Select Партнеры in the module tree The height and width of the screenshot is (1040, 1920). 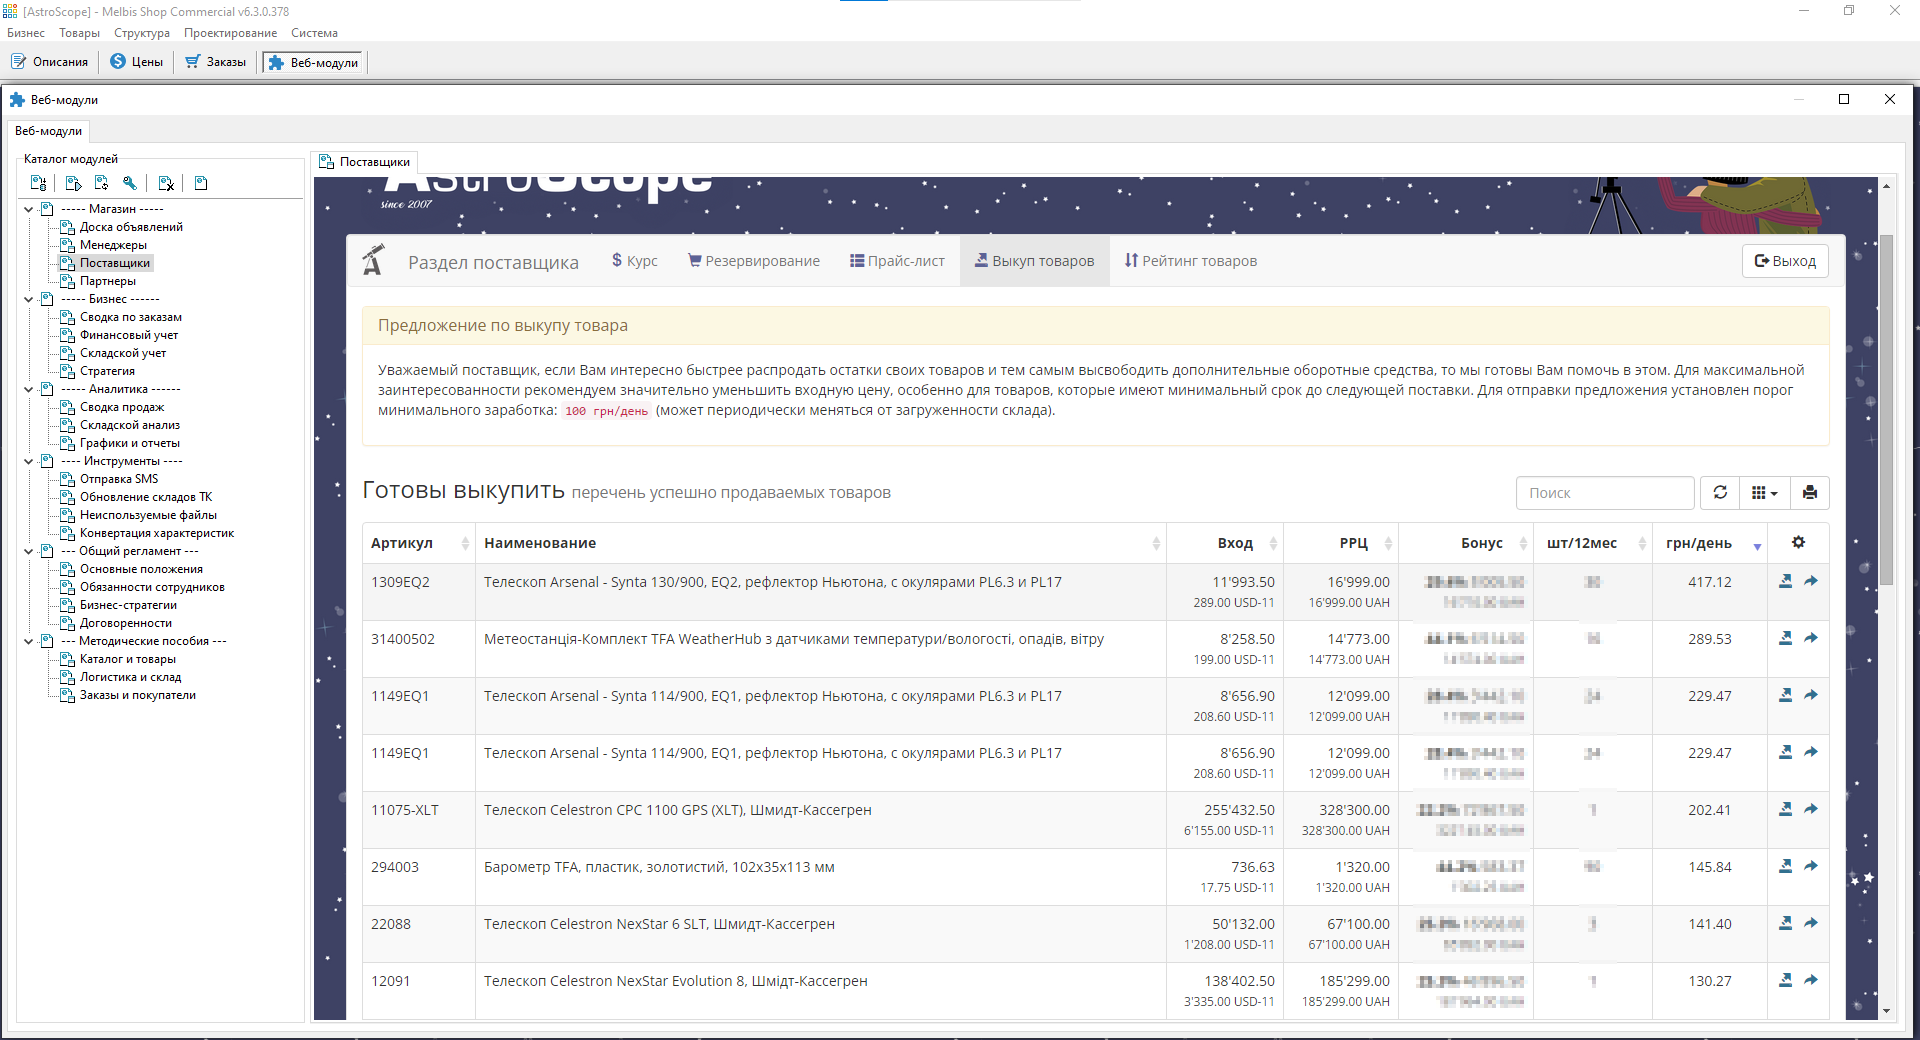(108, 281)
